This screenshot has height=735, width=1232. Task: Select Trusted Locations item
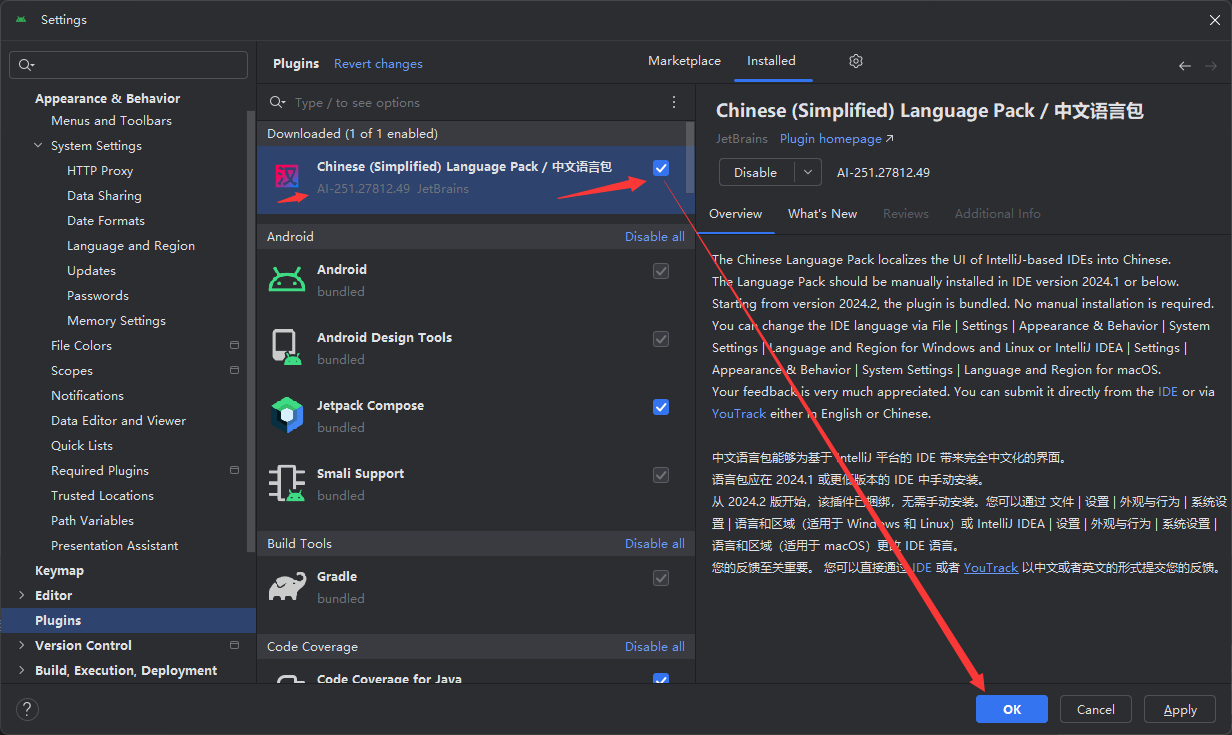[102, 496]
